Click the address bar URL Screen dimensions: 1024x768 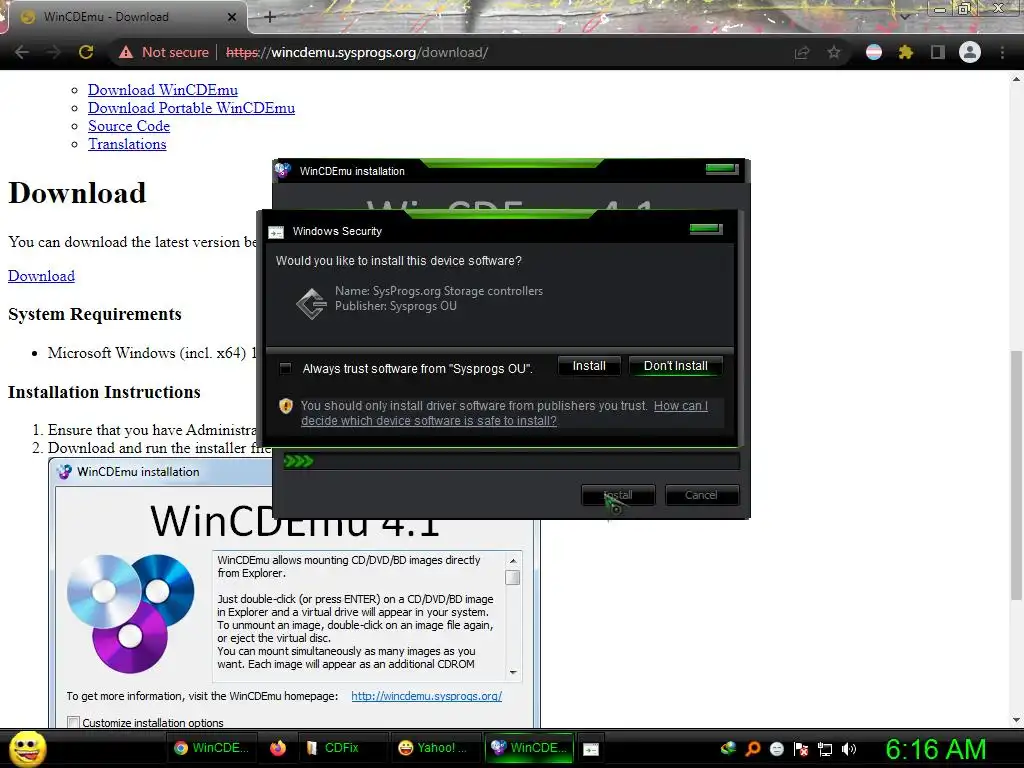357,52
